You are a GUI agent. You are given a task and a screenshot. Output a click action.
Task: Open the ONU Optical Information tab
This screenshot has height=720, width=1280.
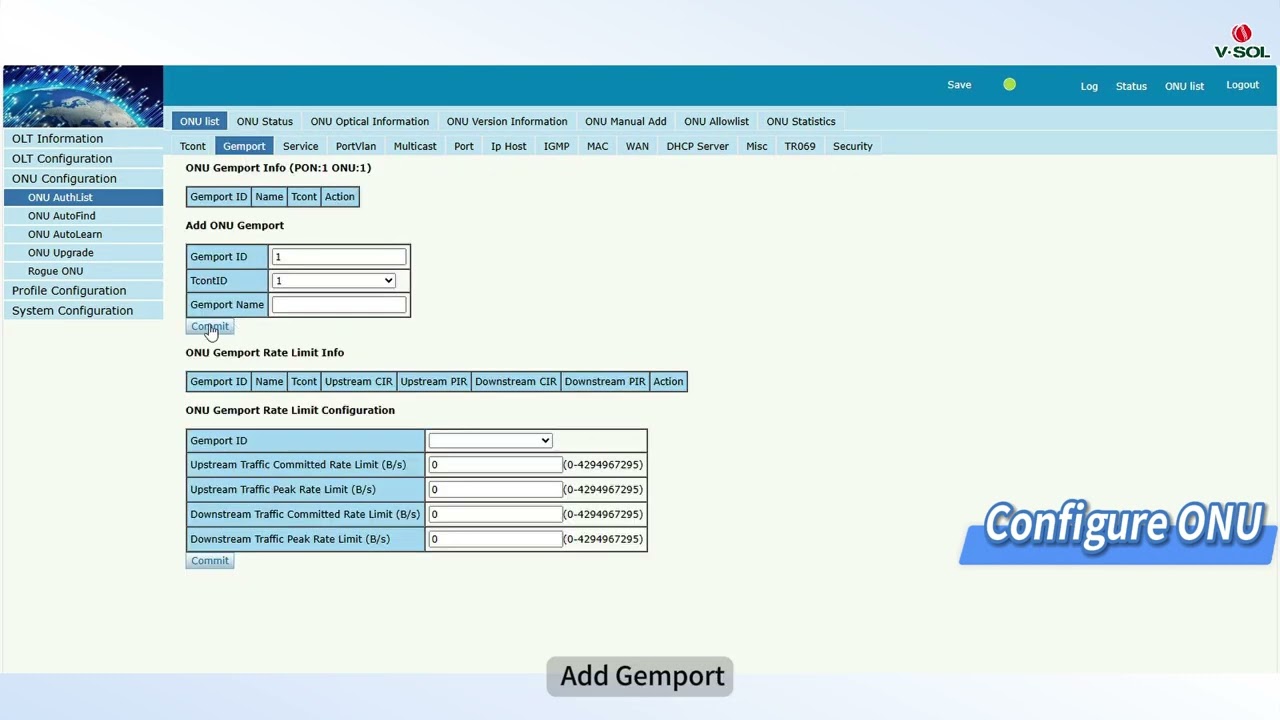pos(369,121)
